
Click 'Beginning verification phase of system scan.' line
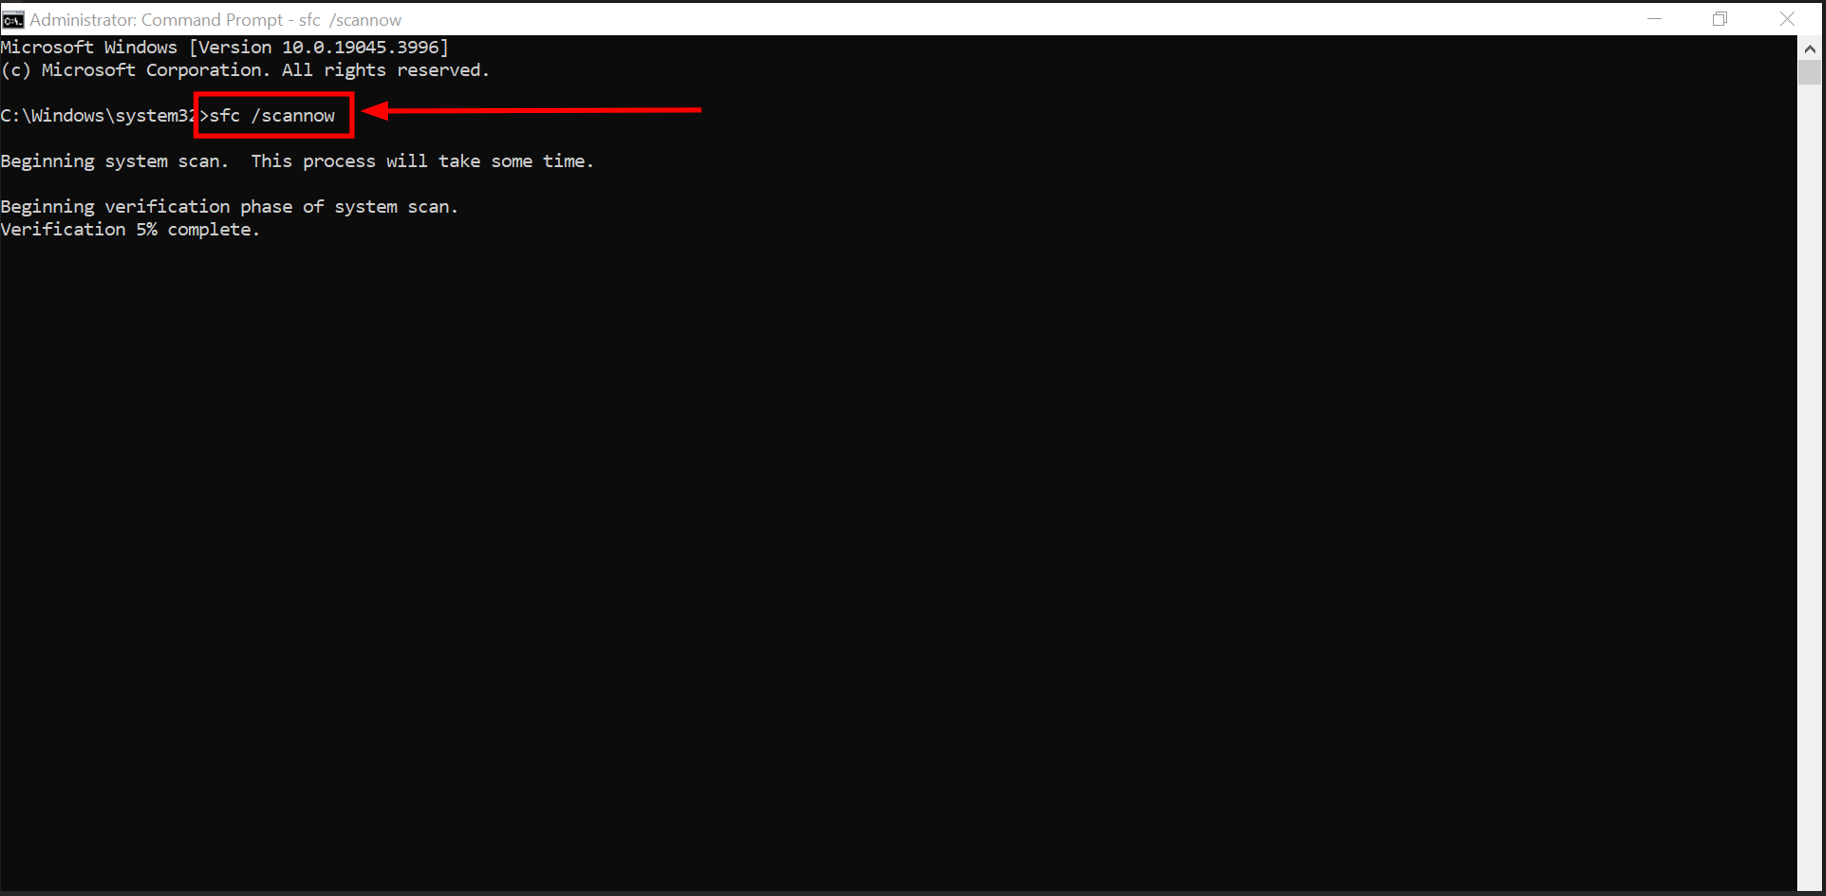pyautogui.click(x=230, y=207)
